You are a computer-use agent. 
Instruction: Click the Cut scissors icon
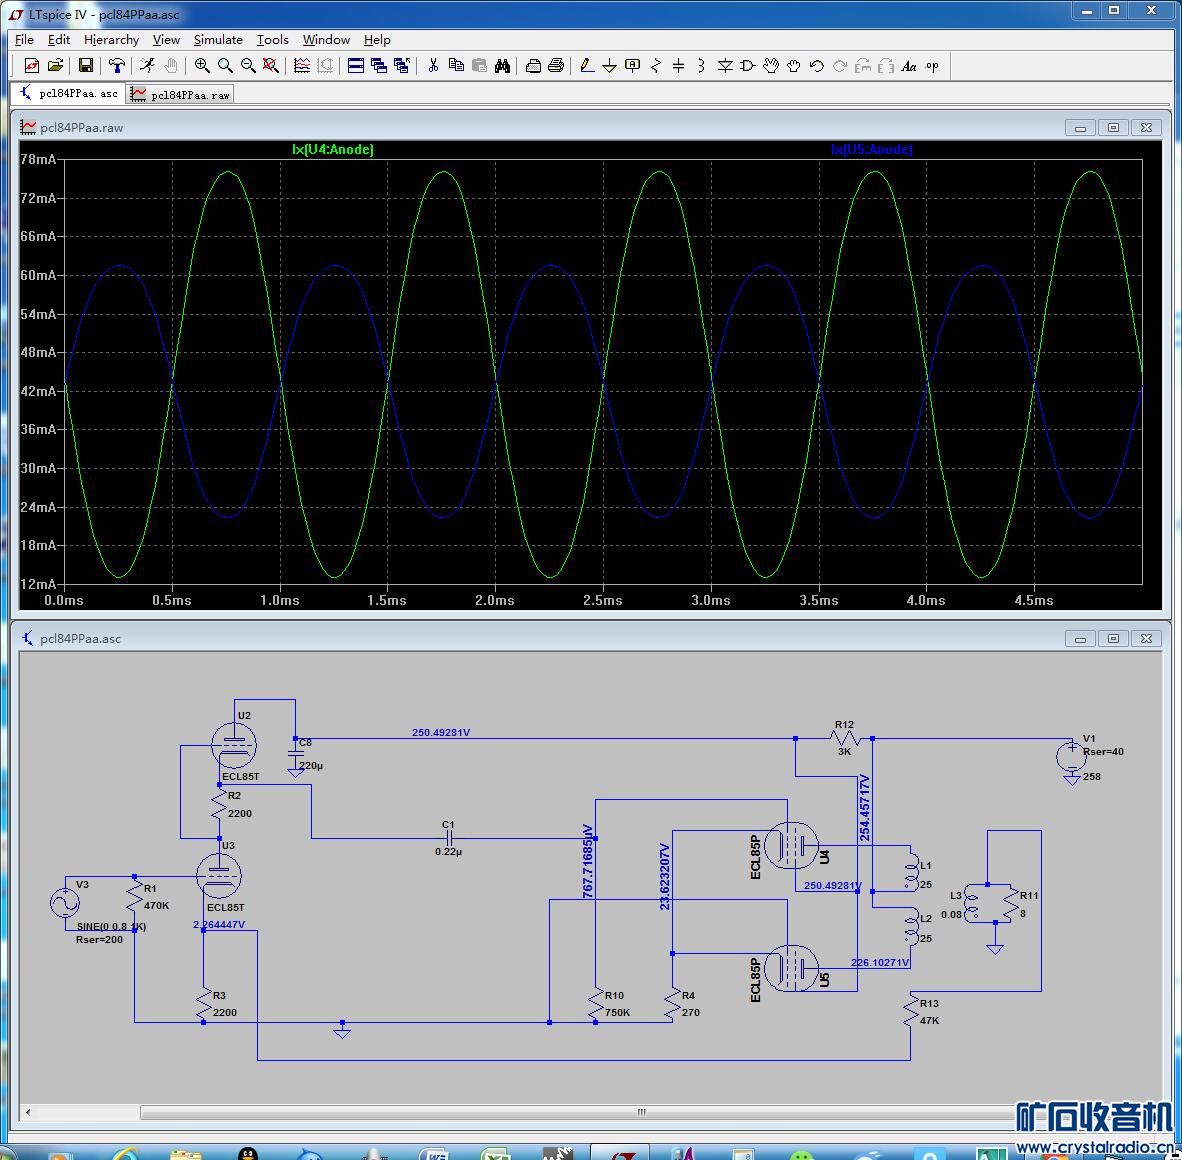433,66
